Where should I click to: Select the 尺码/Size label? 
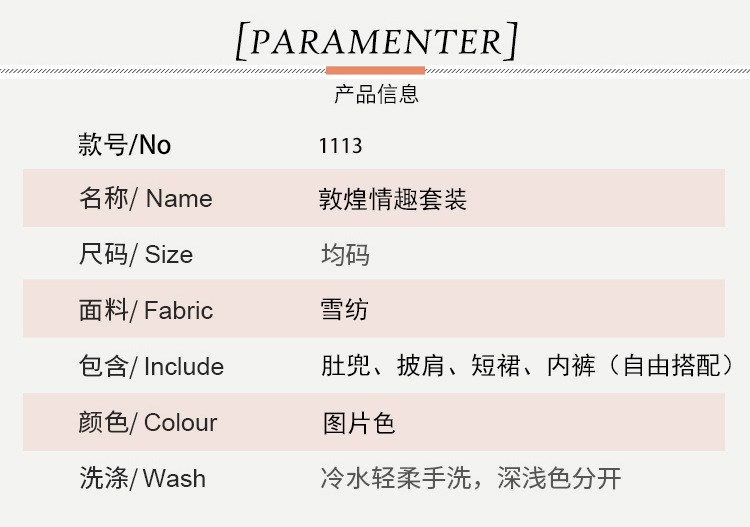(136, 254)
